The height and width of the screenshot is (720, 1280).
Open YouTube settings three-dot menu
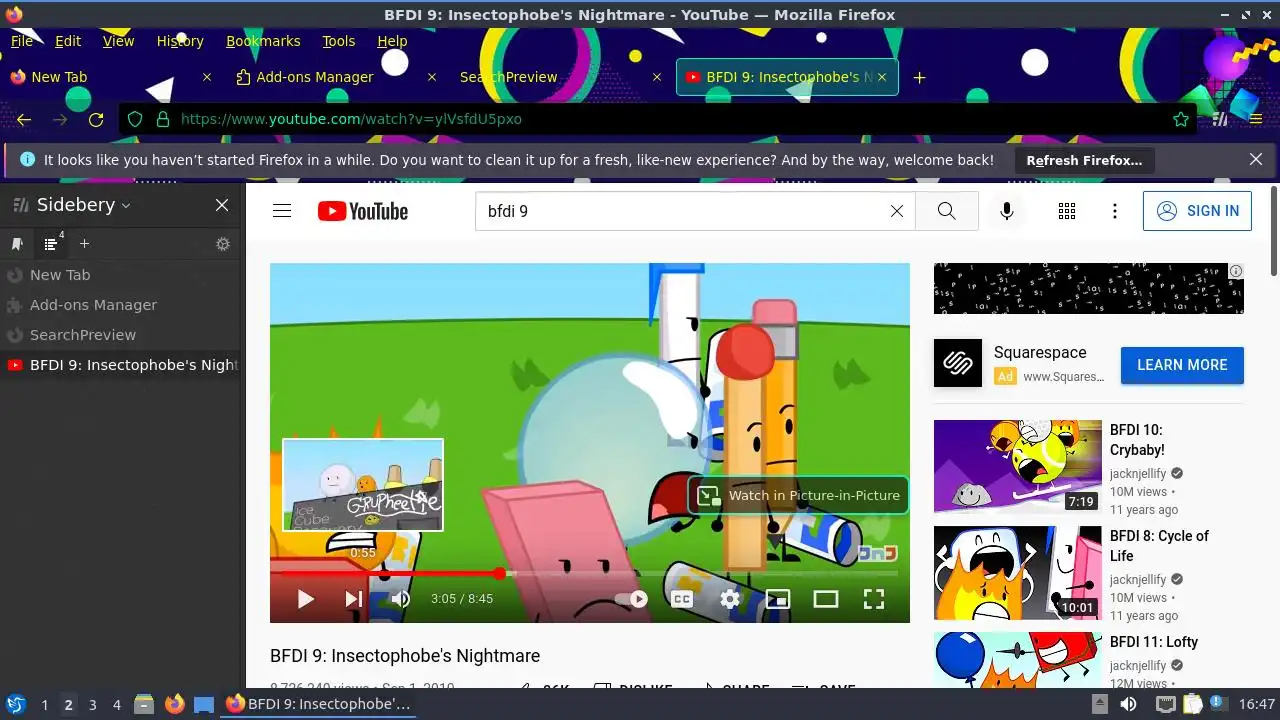[x=1115, y=211]
